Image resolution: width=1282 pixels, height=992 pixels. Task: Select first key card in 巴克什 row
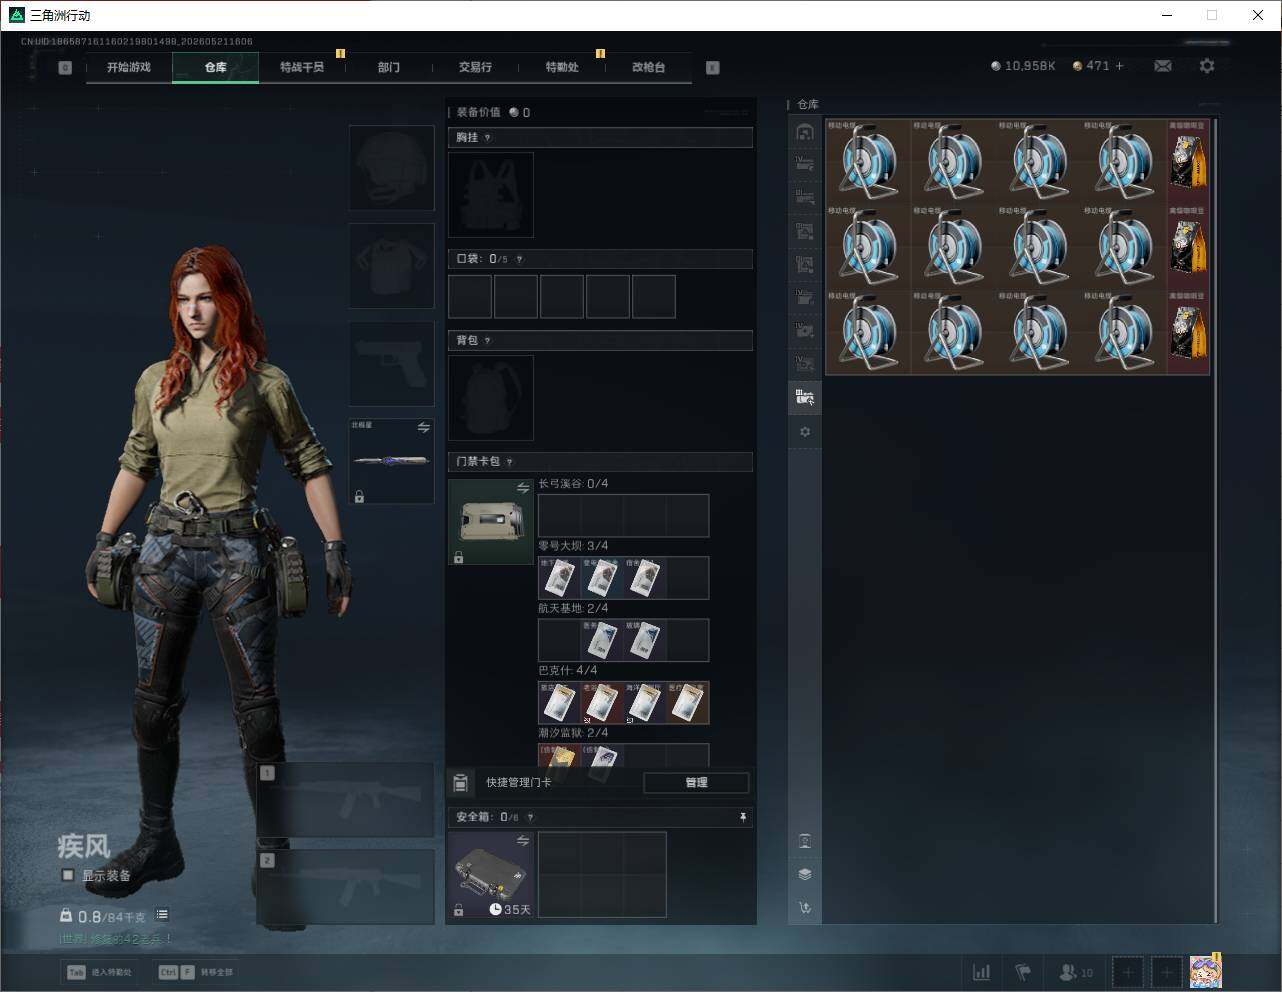pos(559,703)
